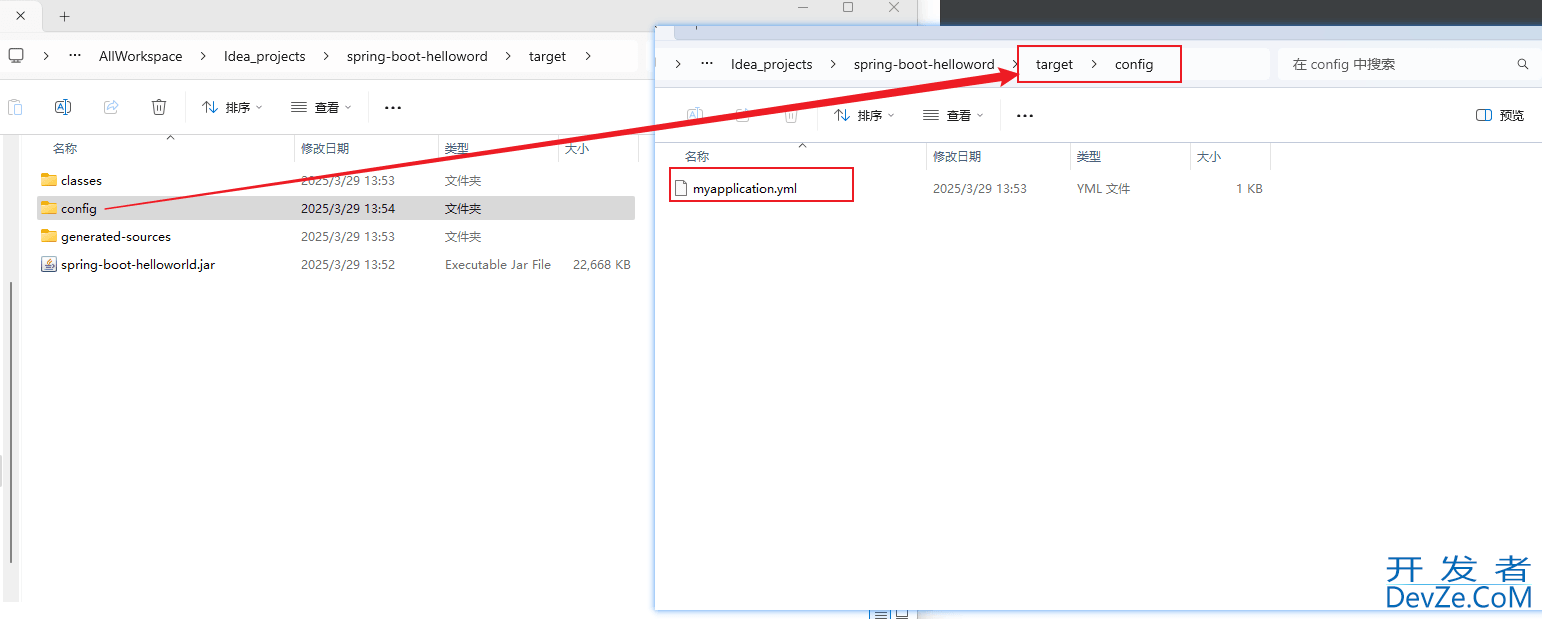Sort by 修改日期 column in config window
This screenshot has width=1542, height=619.
pos(957,156)
